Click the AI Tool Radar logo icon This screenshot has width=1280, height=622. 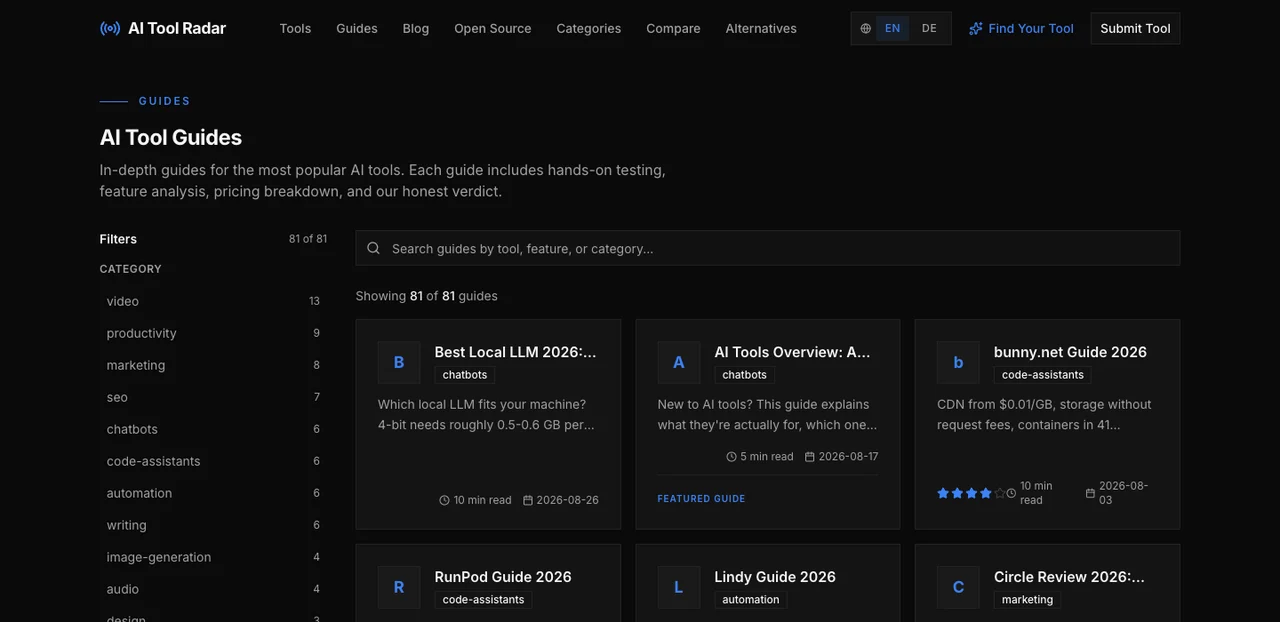pos(110,28)
